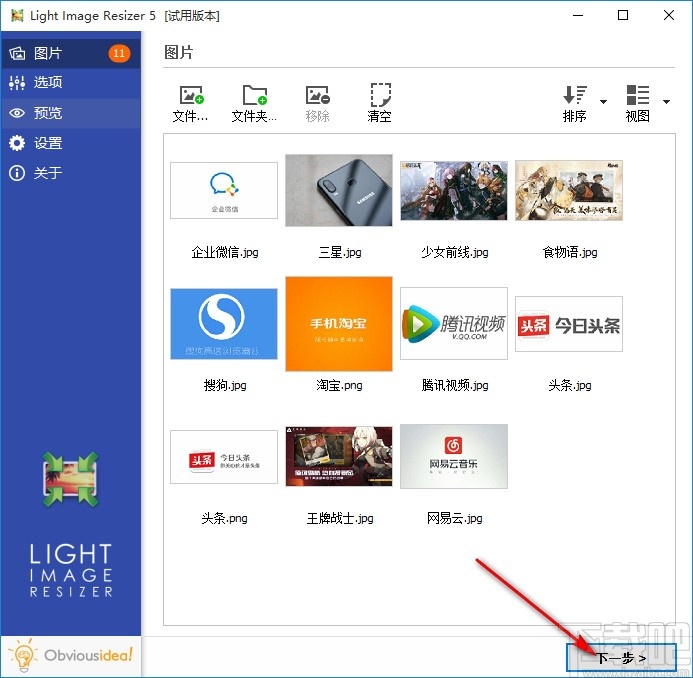The image size is (693, 678).
Task: Select the 少女前线.jpg thumbnail
Action: pos(454,190)
